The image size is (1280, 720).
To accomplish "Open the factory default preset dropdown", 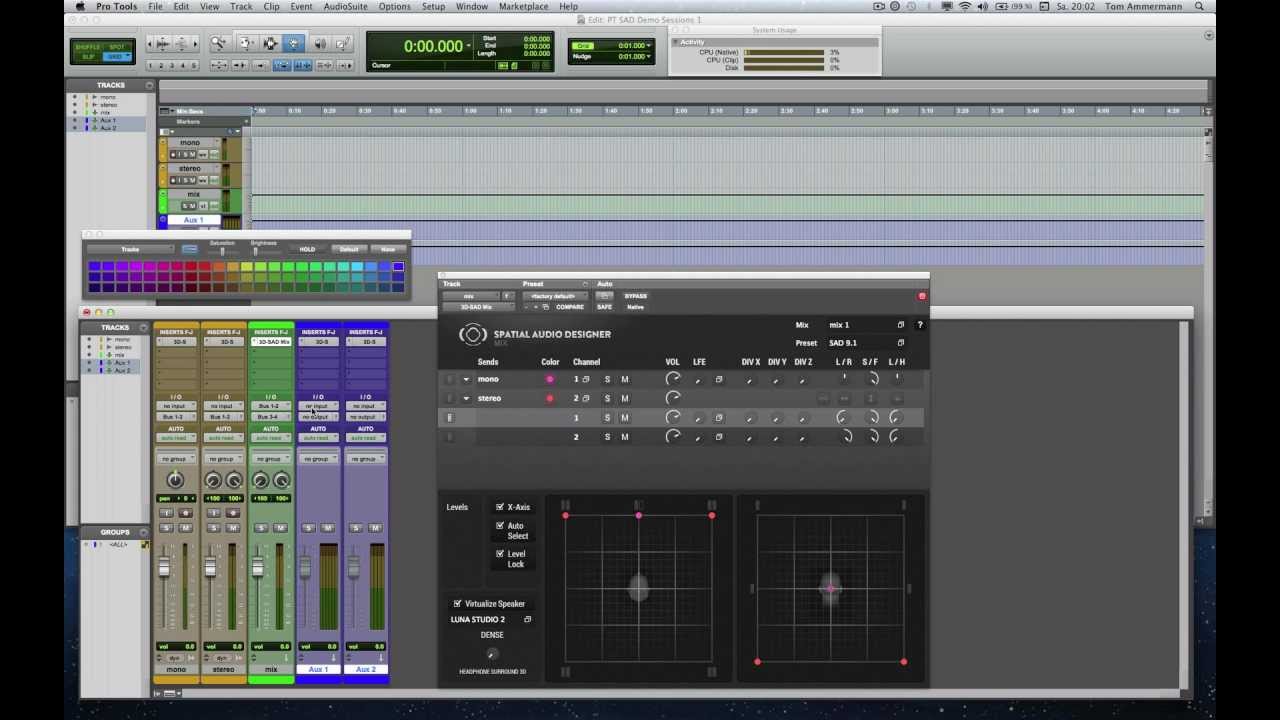I will point(556,296).
